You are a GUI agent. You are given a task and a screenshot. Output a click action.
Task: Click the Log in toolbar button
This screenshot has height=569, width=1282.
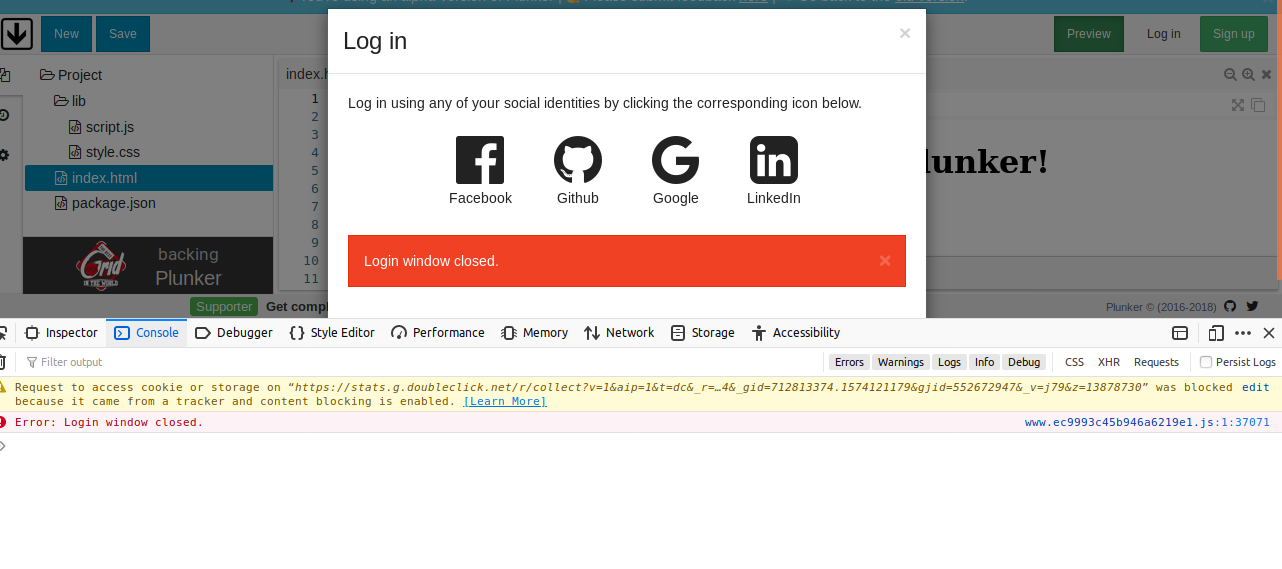(x=1163, y=34)
